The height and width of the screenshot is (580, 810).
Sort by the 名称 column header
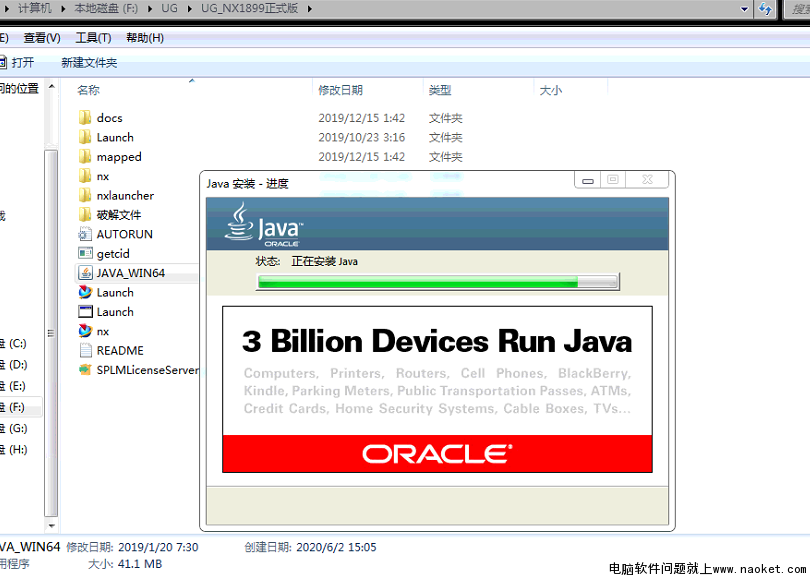coord(88,90)
